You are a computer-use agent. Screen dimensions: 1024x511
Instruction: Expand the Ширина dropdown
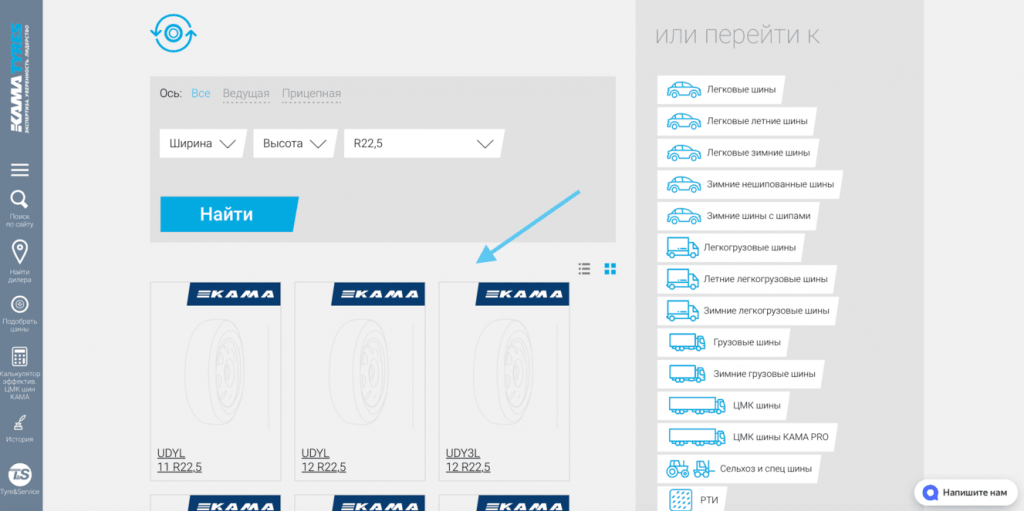(202, 144)
